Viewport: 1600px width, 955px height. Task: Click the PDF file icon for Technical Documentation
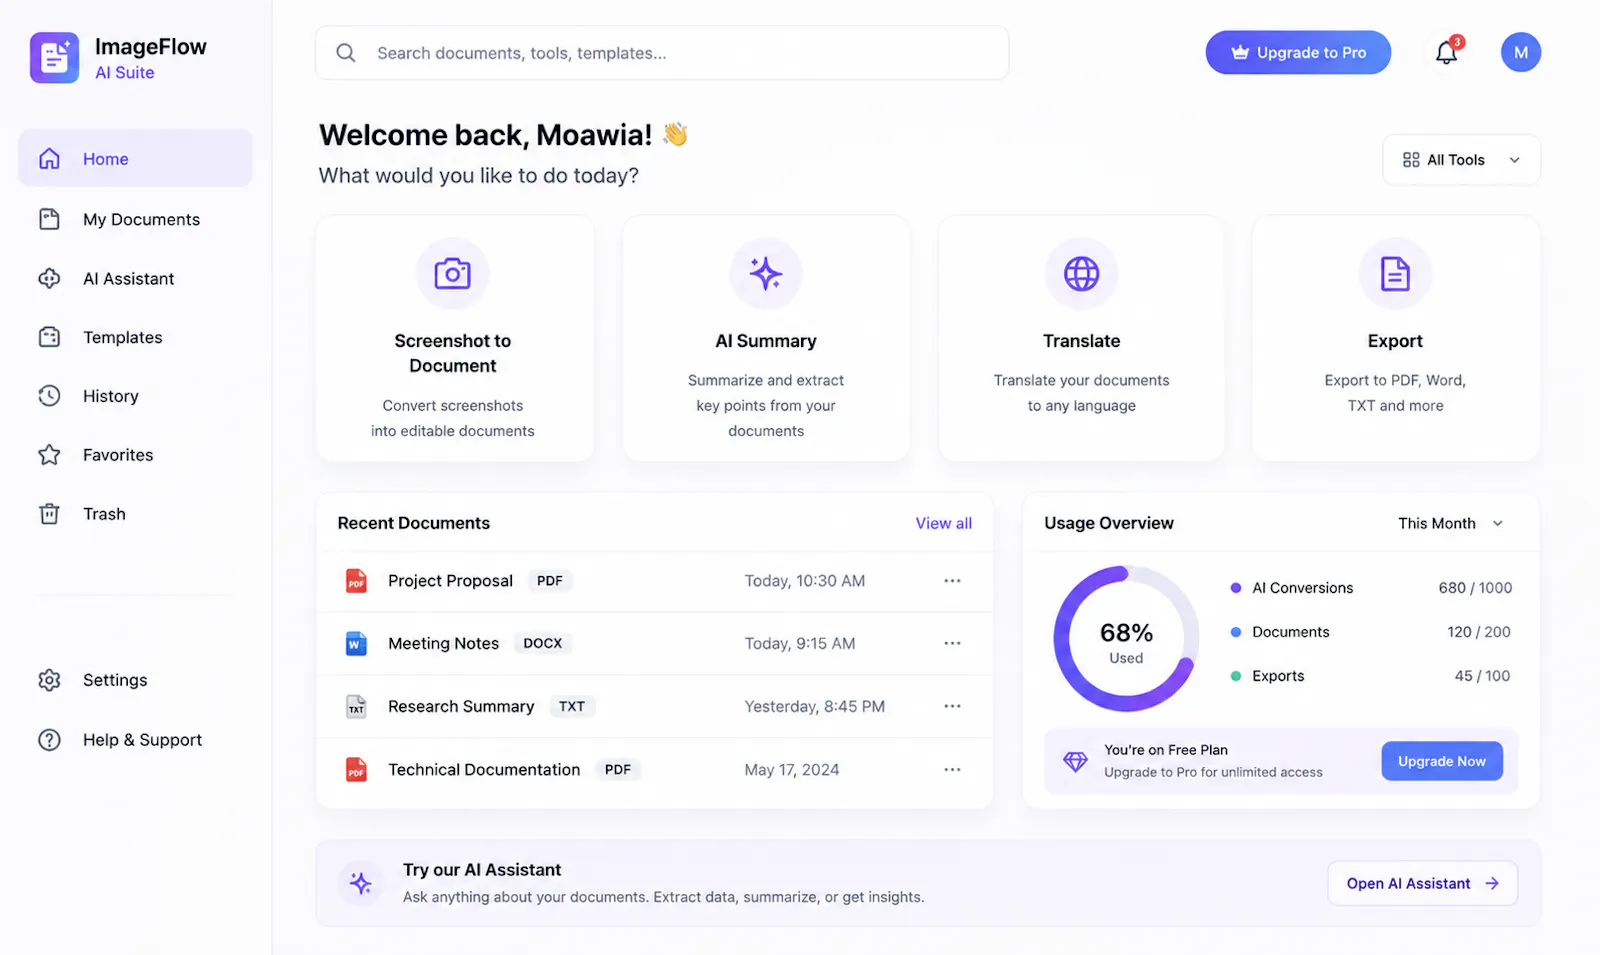(356, 769)
